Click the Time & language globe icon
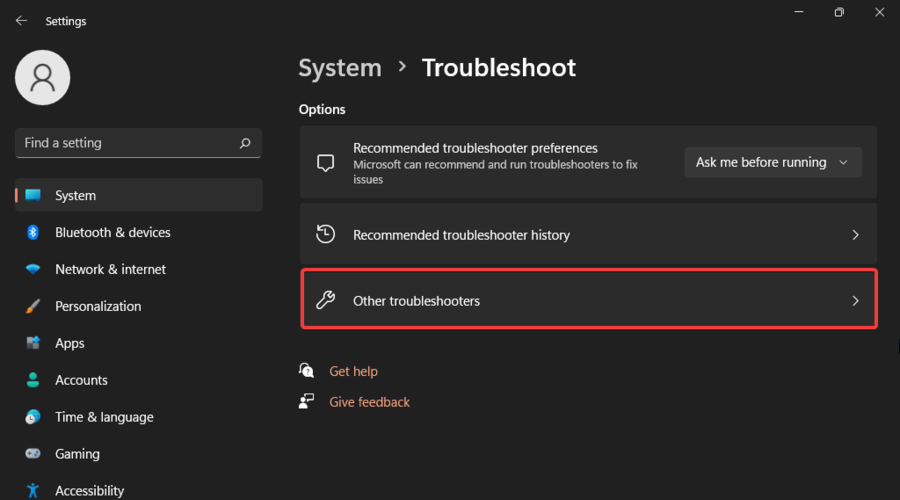 coord(33,417)
